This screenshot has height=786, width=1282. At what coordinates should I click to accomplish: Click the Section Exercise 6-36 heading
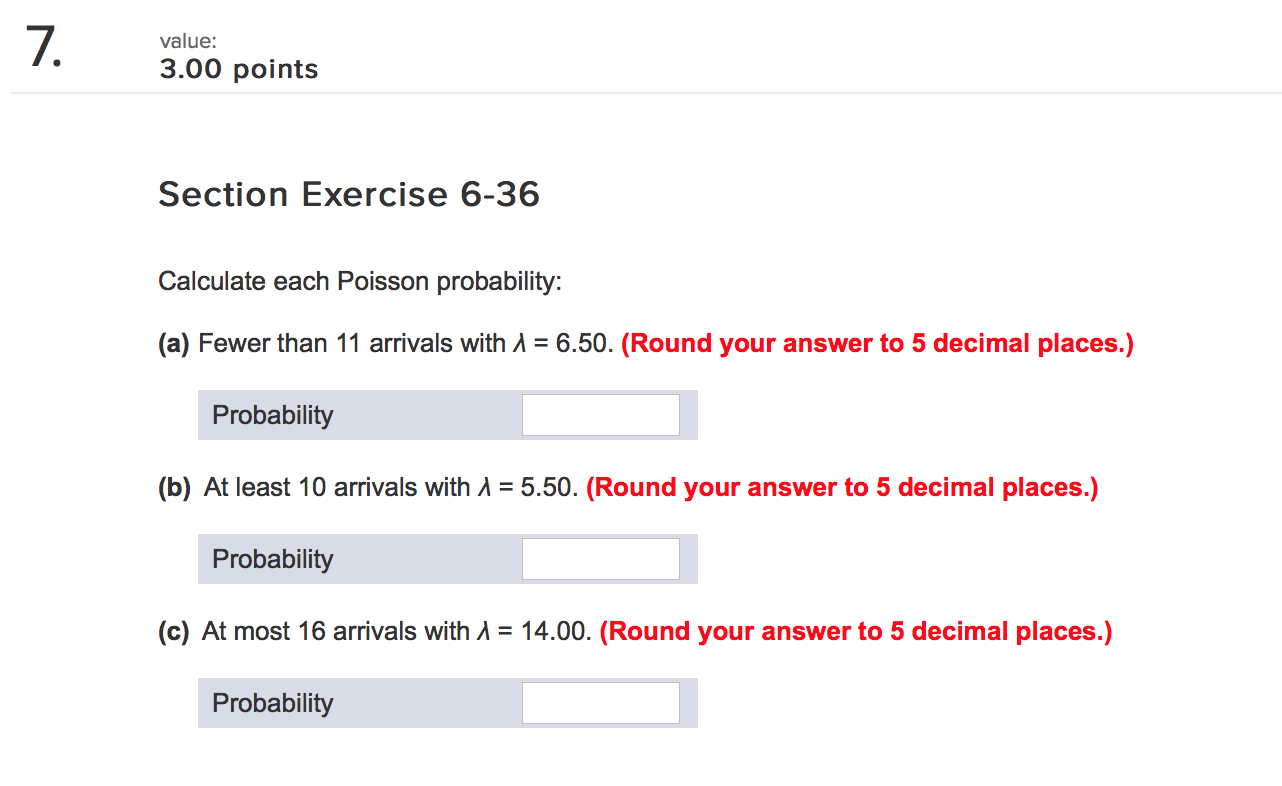coord(349,194)
